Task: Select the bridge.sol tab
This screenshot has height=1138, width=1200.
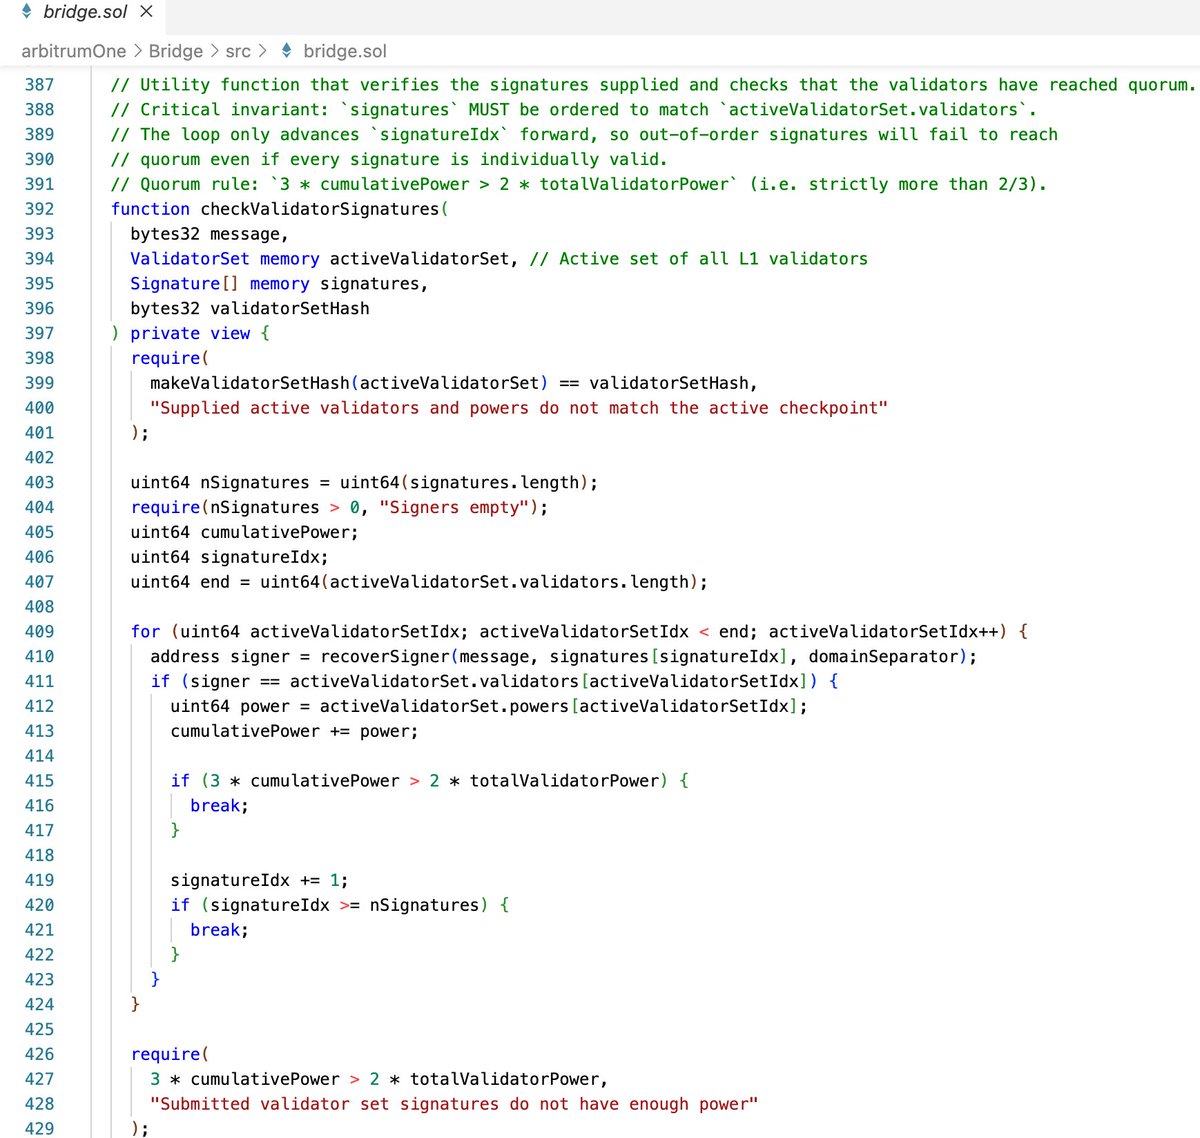Action: [85, 12]
